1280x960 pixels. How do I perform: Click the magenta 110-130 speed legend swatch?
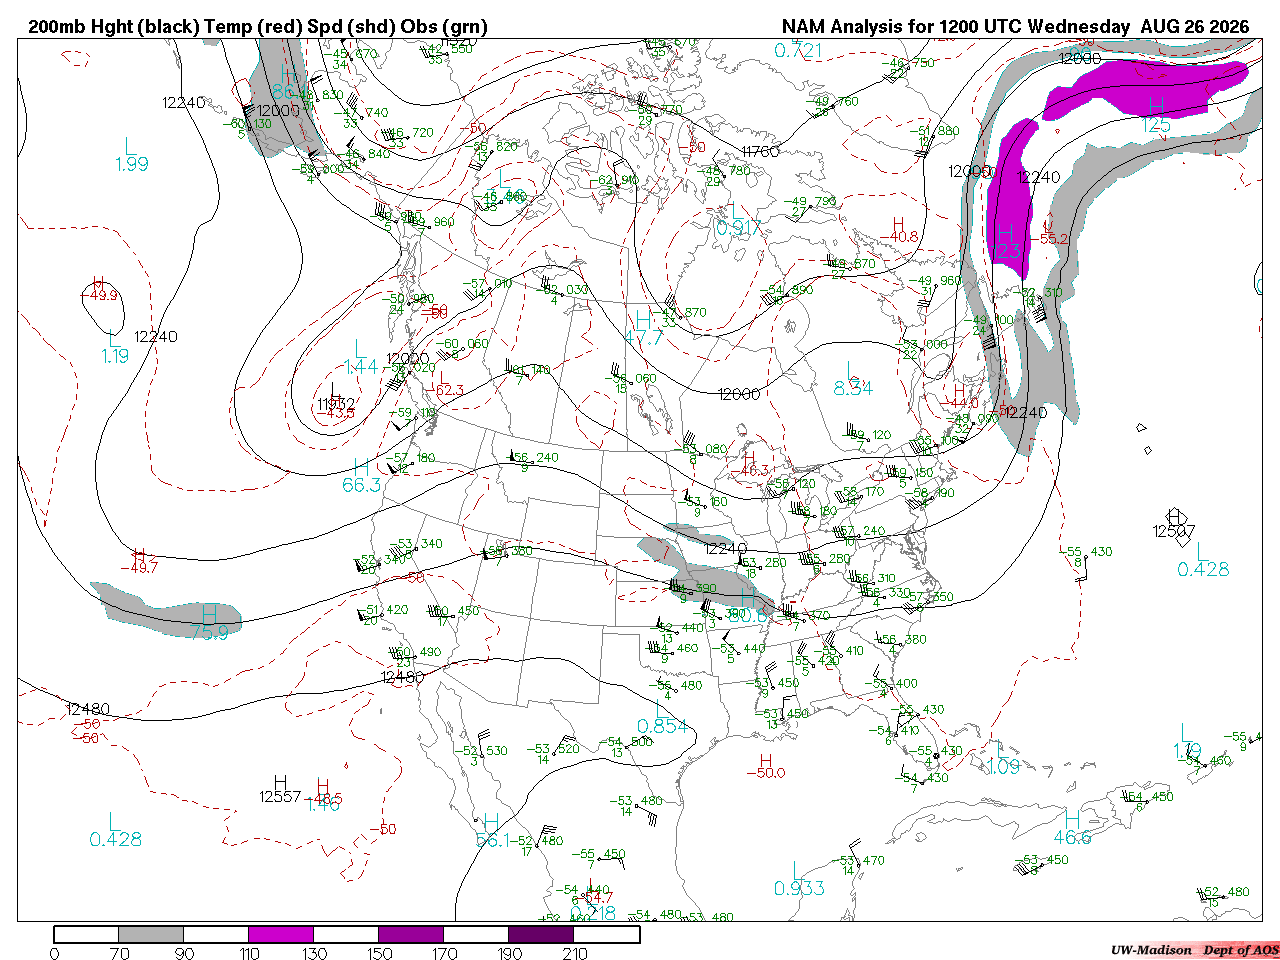[281, 934]
